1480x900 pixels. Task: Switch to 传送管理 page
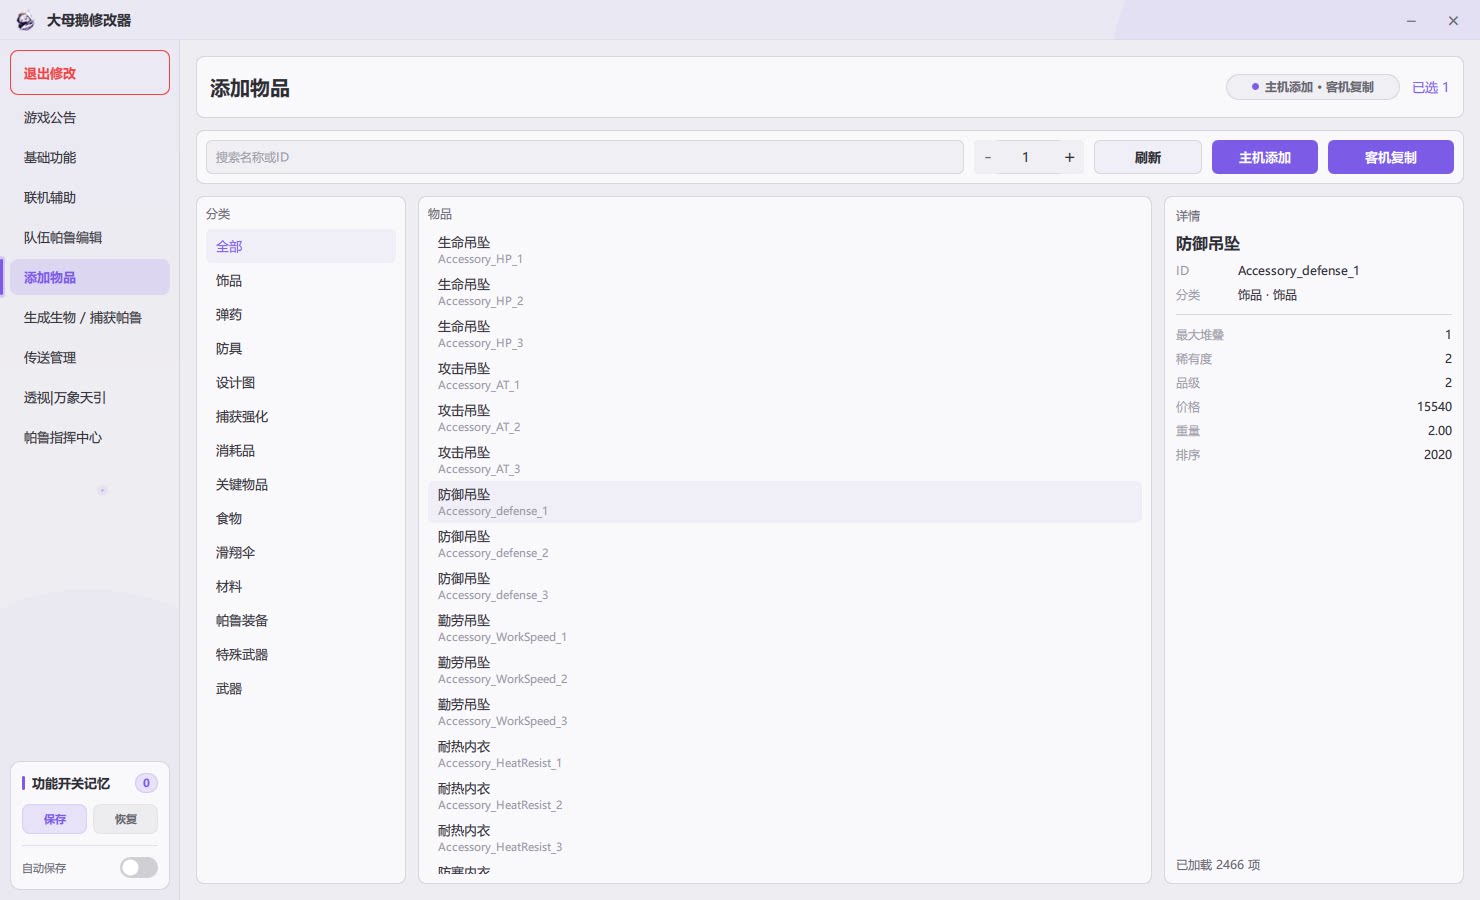tap(90, 358)
